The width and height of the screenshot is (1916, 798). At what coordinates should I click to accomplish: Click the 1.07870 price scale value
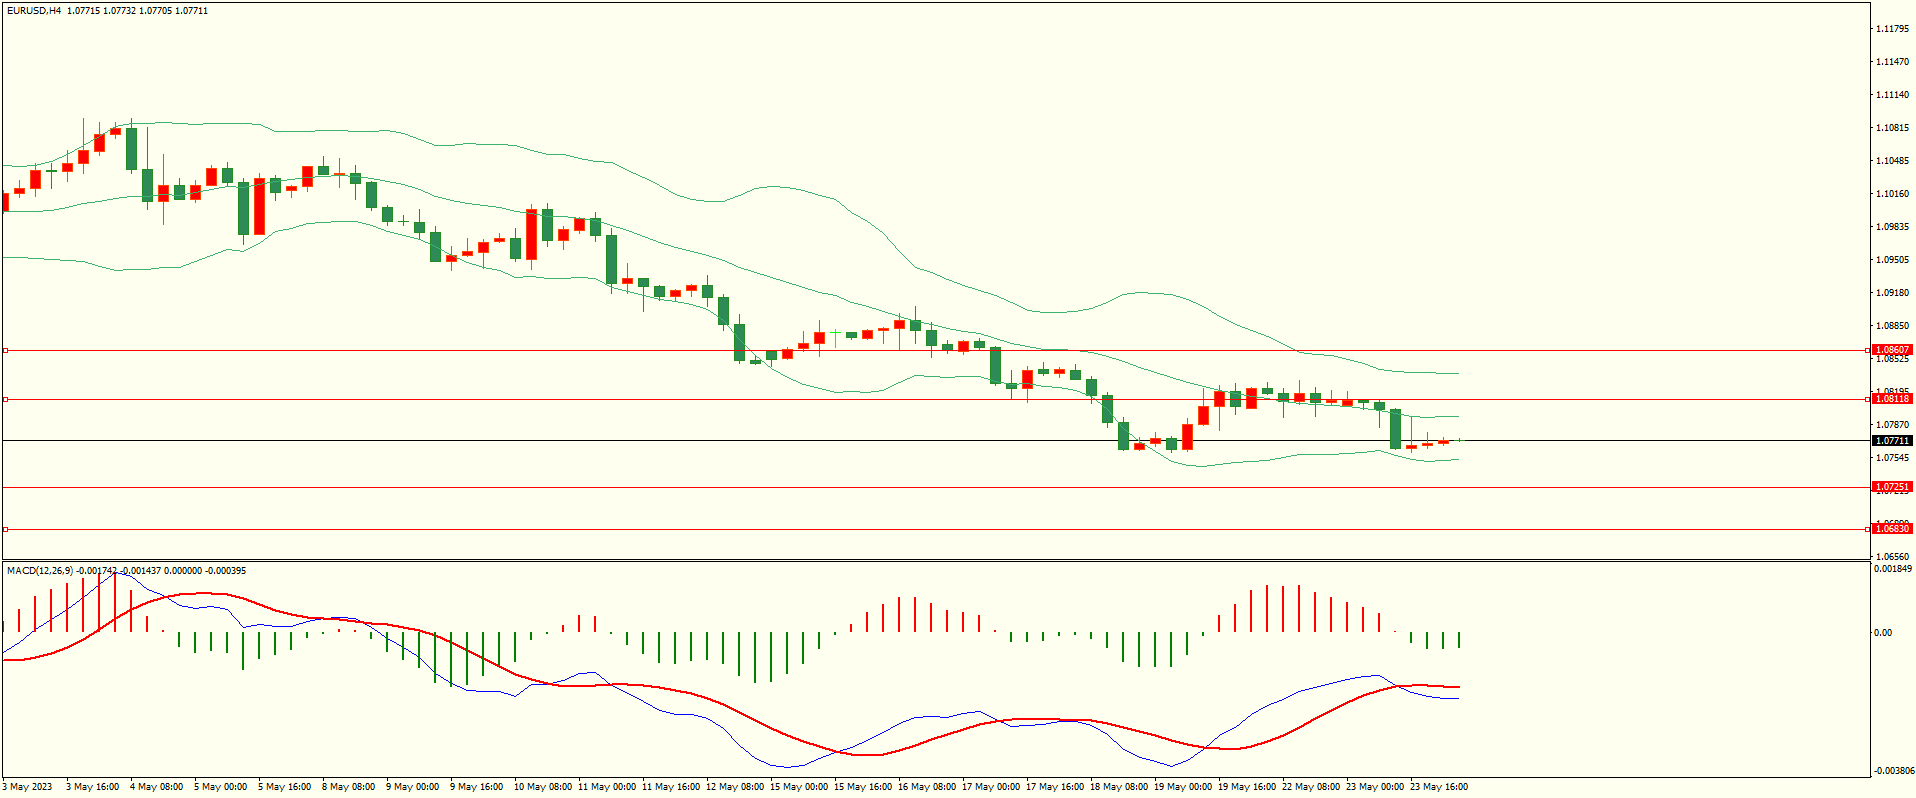[x=1893, y=424]
